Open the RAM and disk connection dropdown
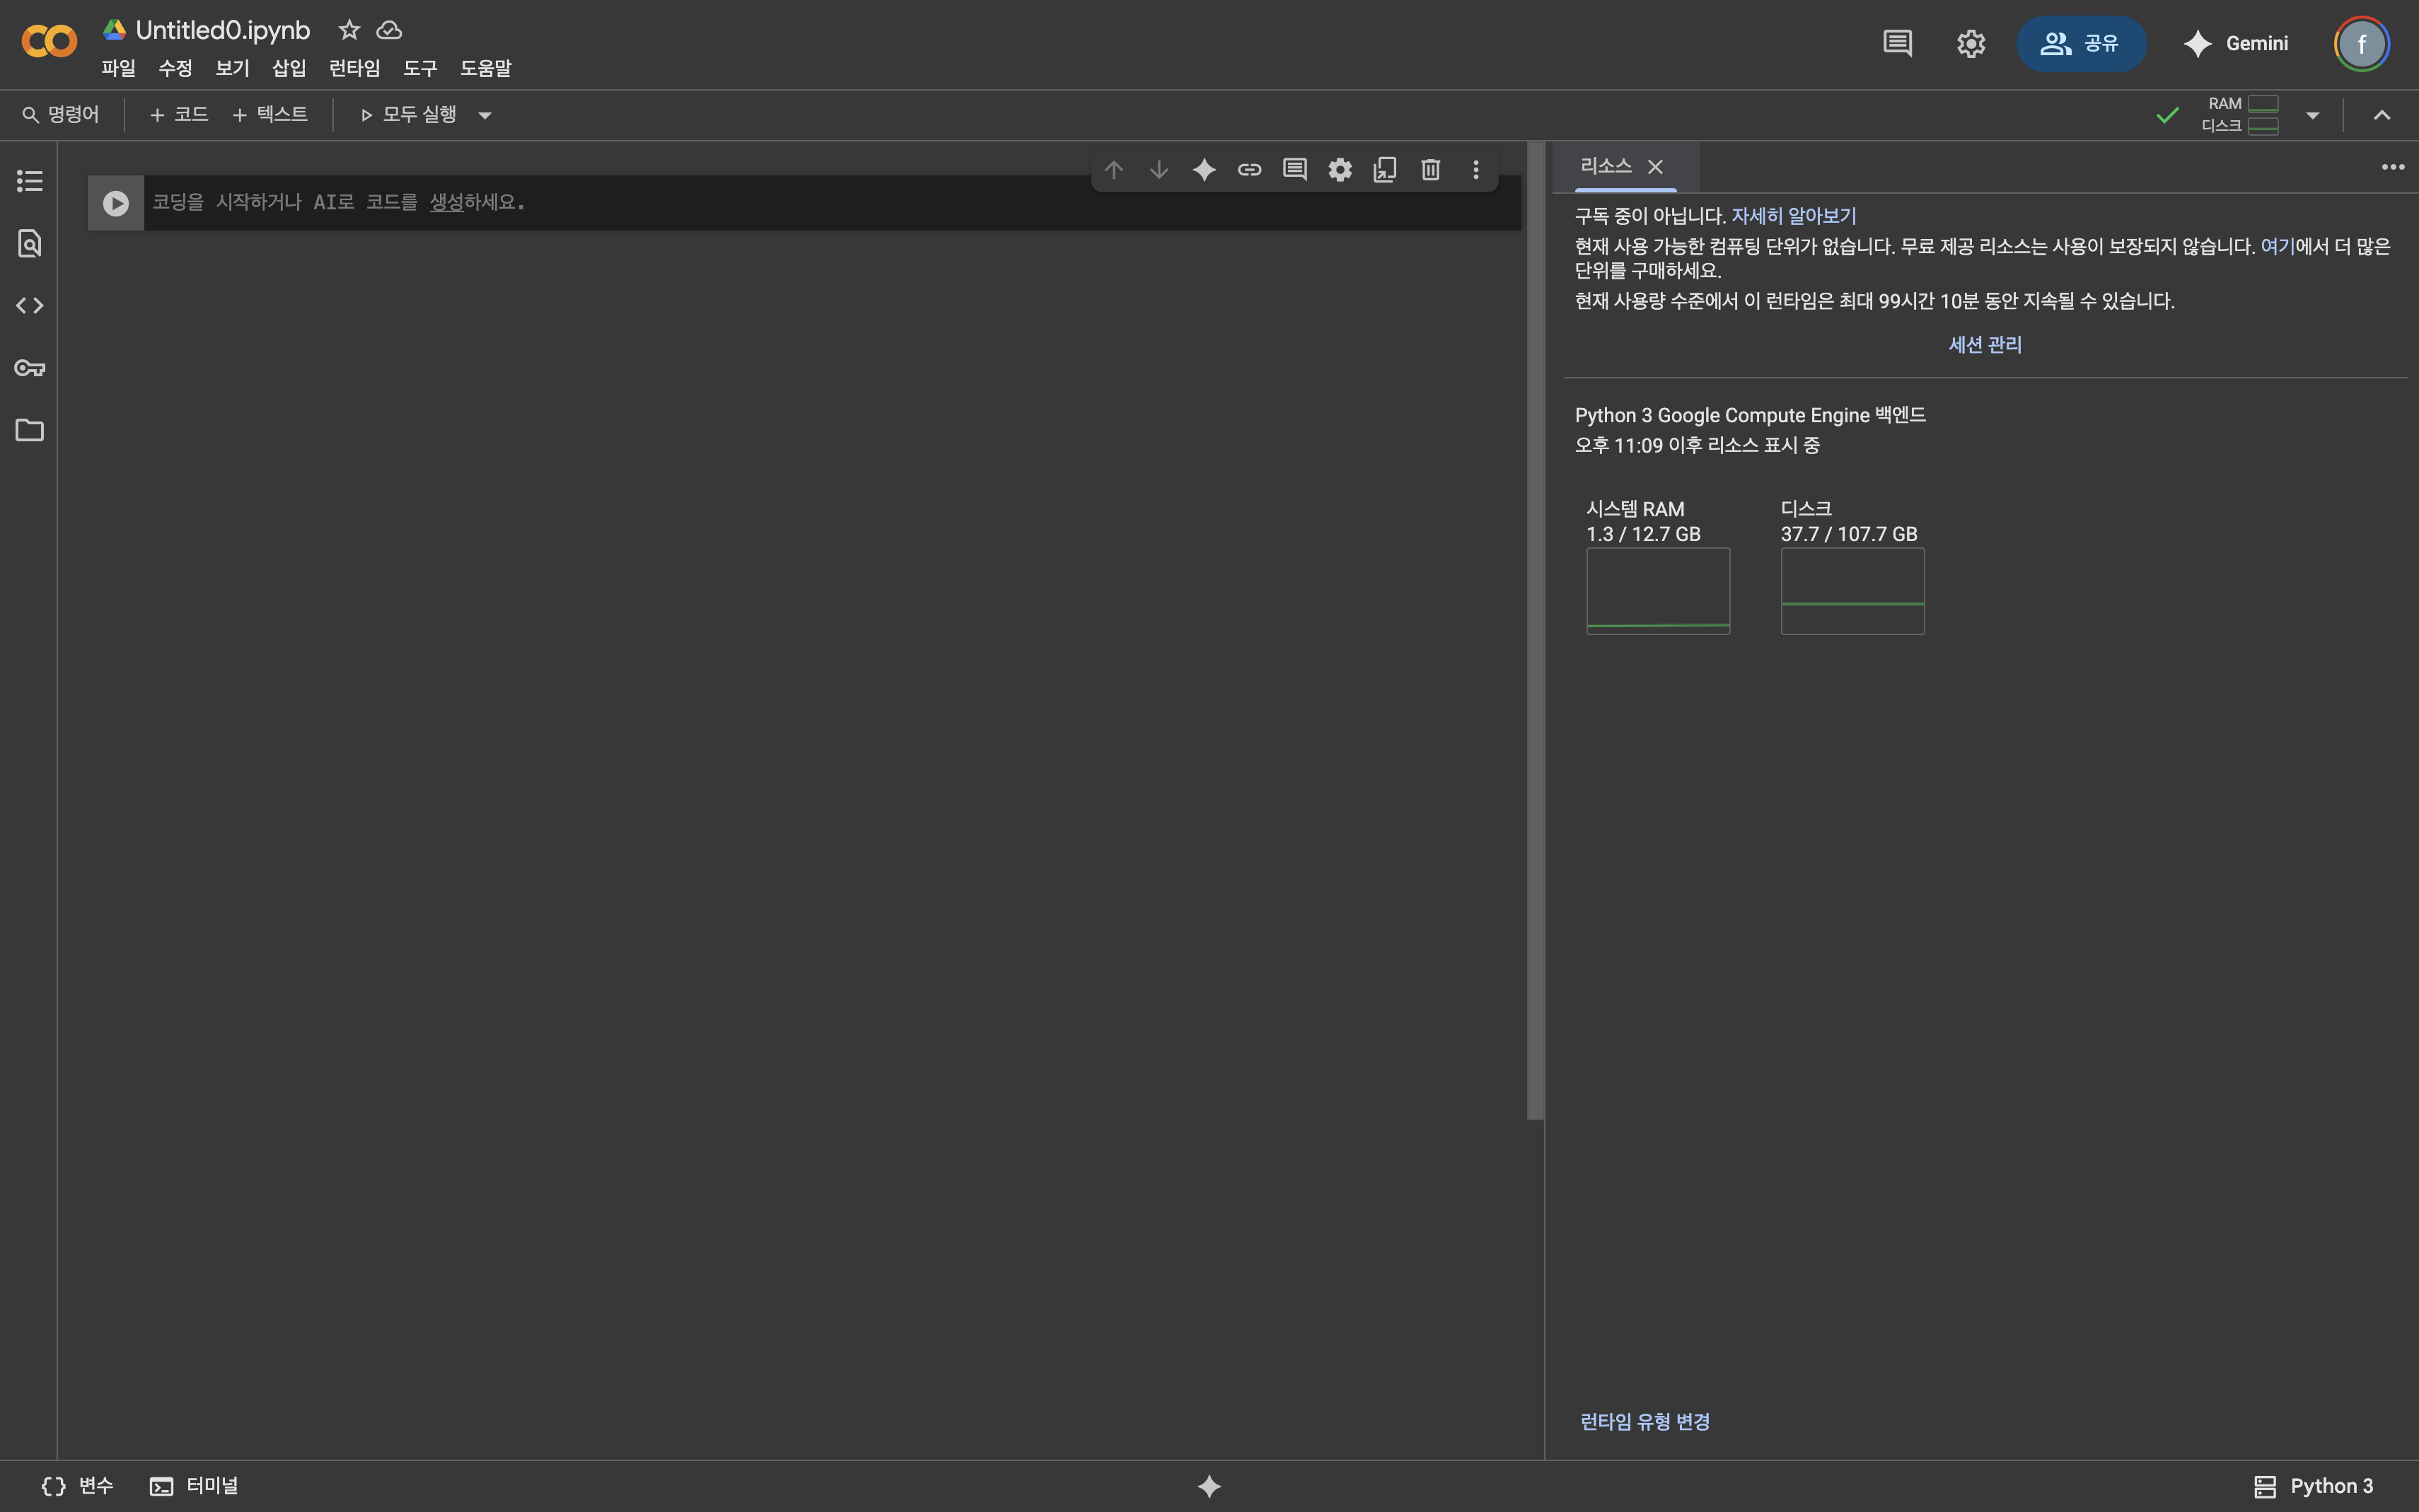 pos(2312,115)
